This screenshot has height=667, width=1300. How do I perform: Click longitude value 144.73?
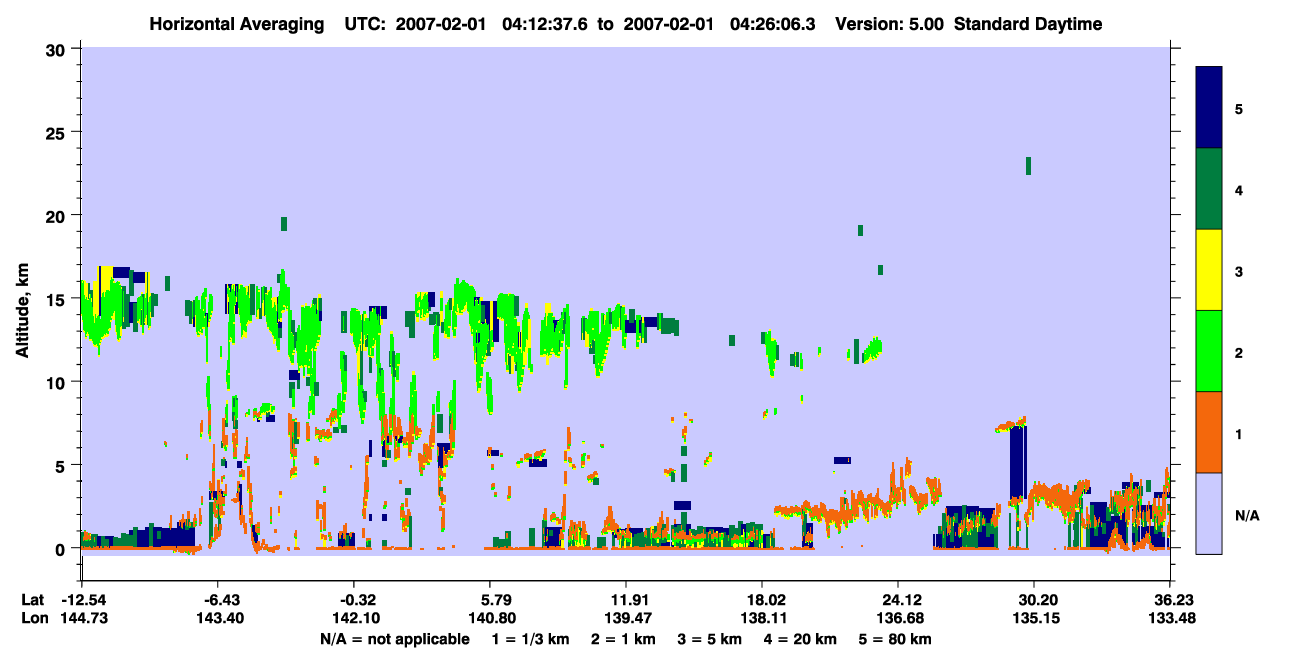(82, 618)
